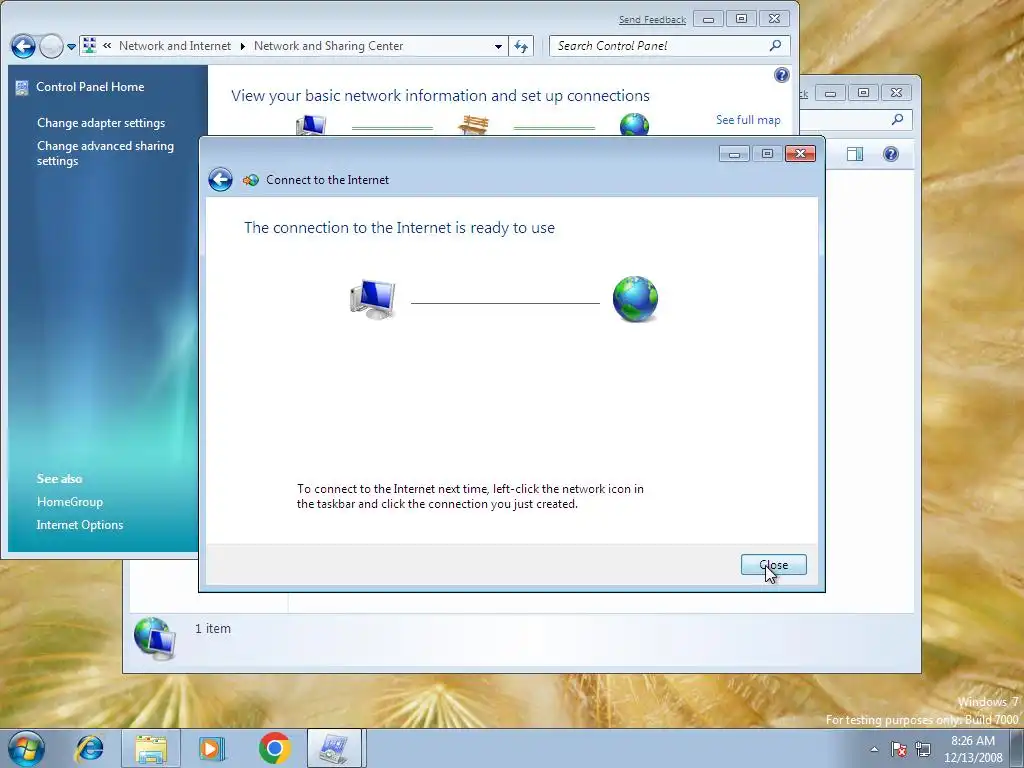Click the Action Center flag tray icon
Viewport: 1024px width, 768px height.
(x=899, y=749)
